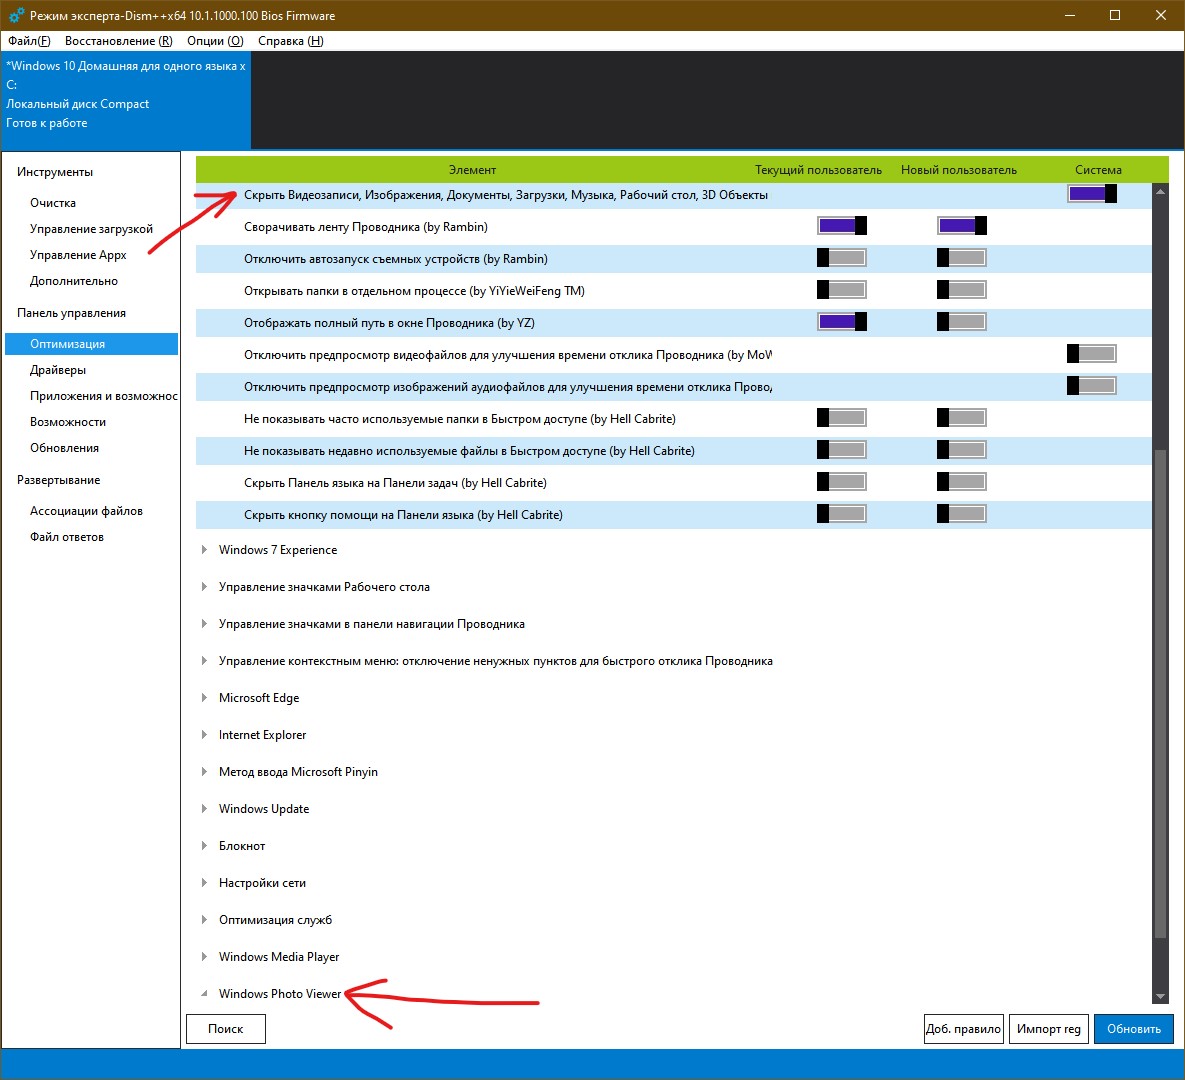The height and width of the screenshot is (1080, 1185).
Task: Open the Опции menu
Action: (x=215, y=41)
